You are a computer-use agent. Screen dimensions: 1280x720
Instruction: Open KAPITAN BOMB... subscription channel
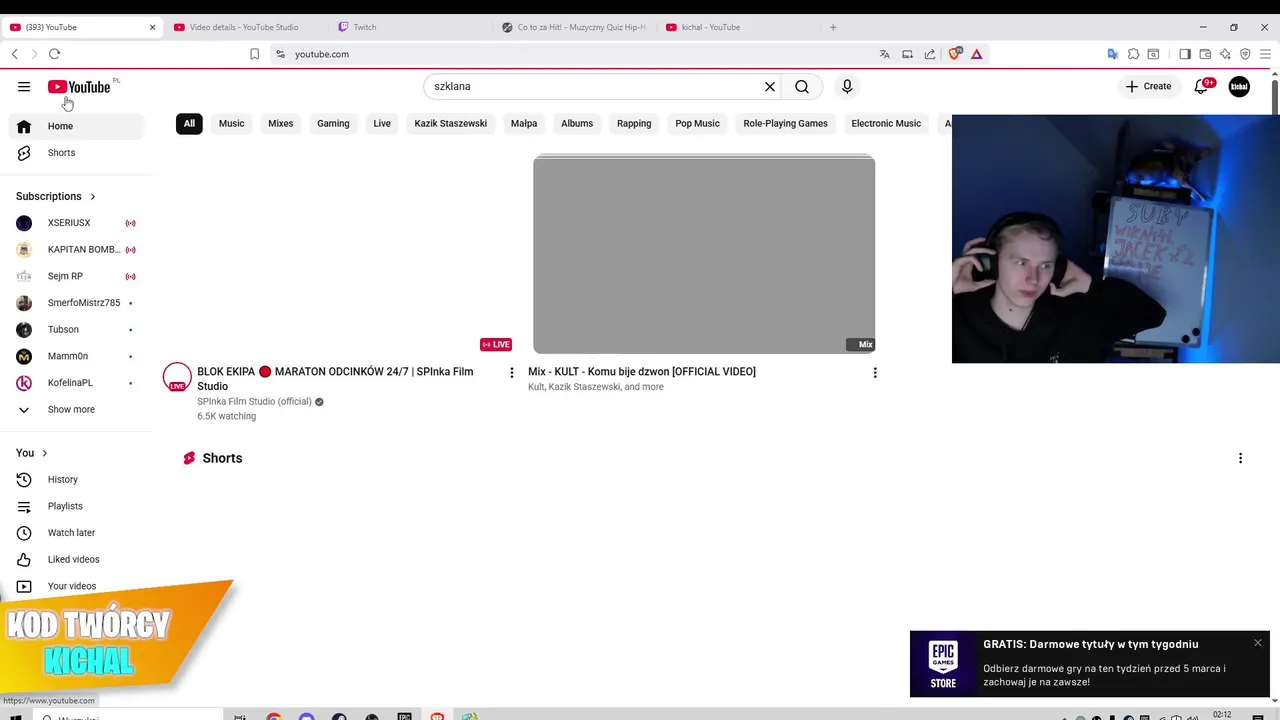[76, 250]
